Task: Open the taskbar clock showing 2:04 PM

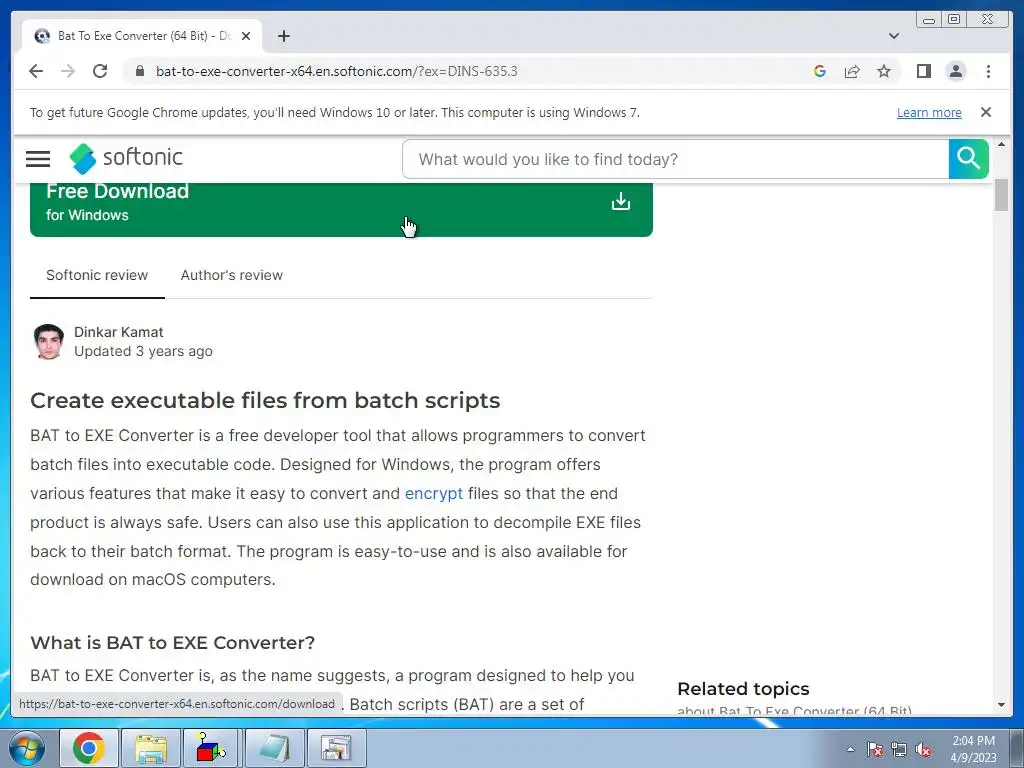Action: coord(973,749)
